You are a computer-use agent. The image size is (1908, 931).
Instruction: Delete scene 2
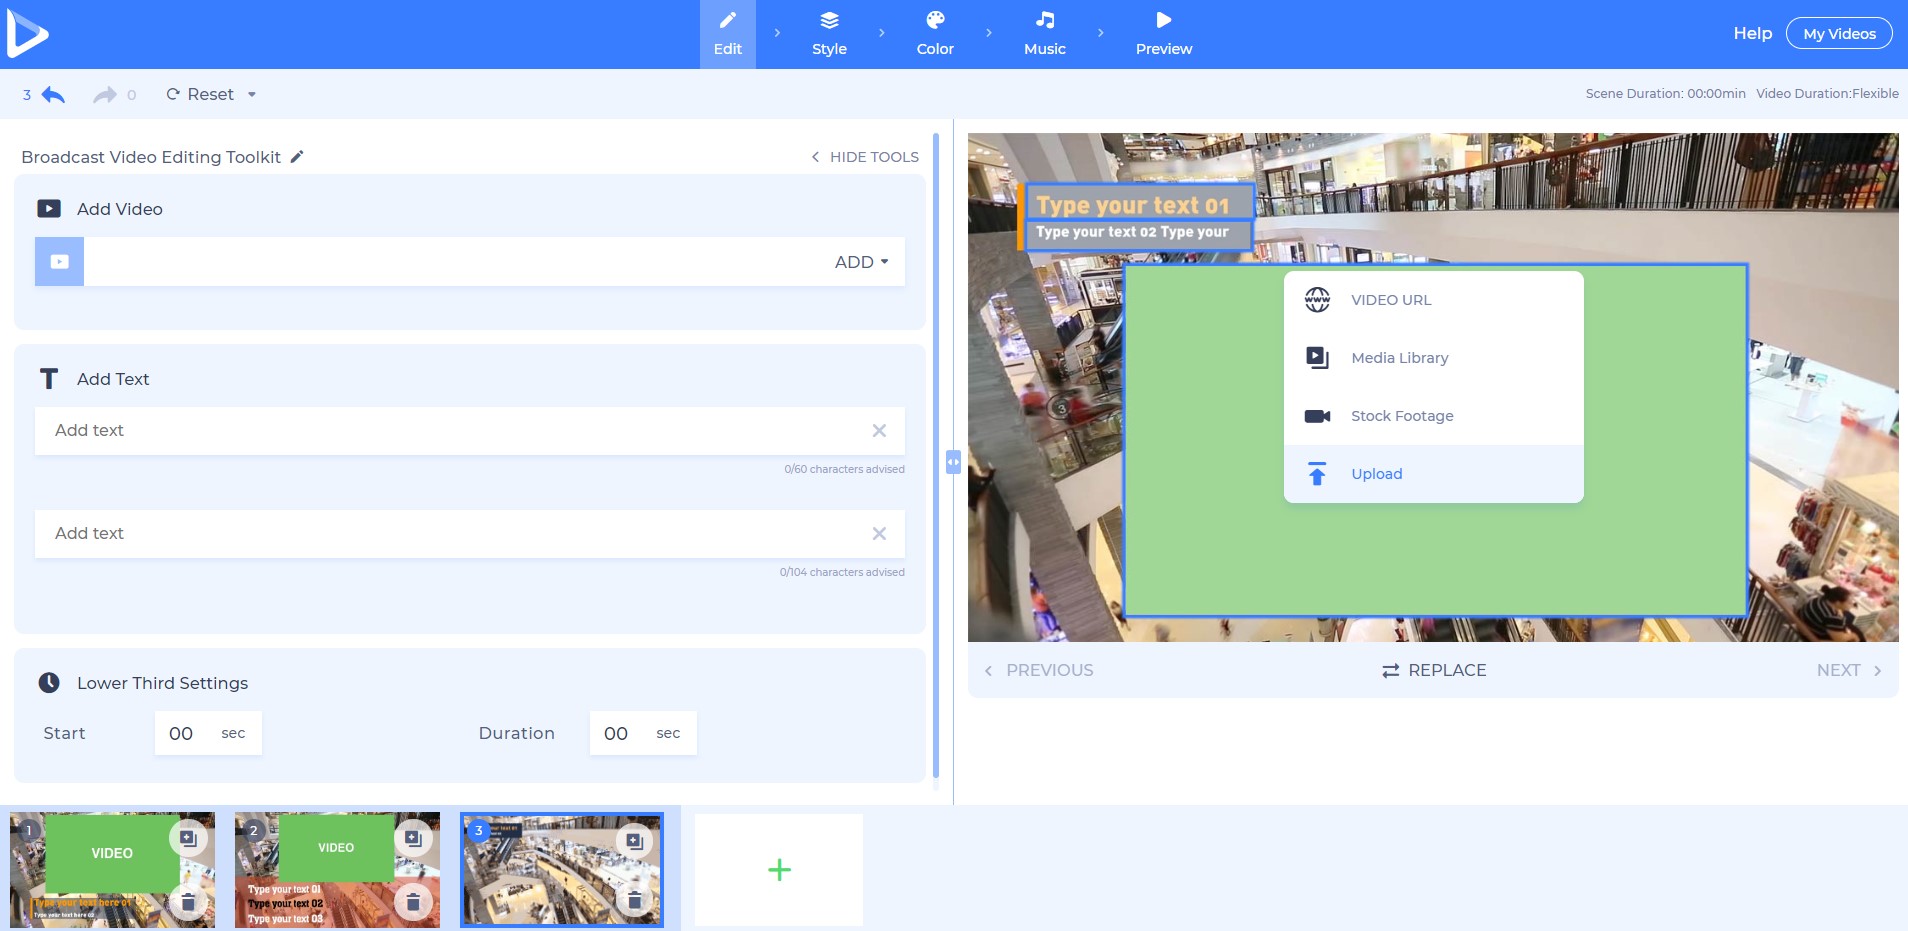(x=413, y=903)
